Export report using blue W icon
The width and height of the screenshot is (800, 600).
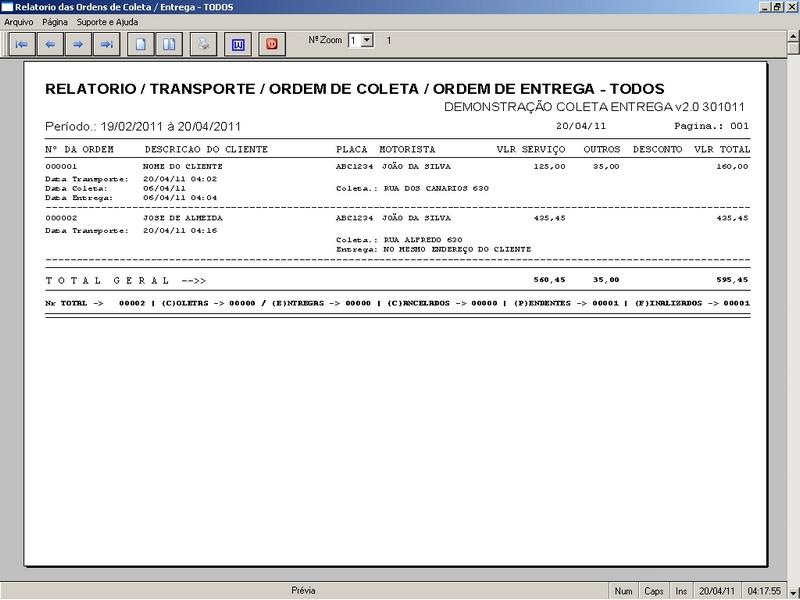[238, 44]
